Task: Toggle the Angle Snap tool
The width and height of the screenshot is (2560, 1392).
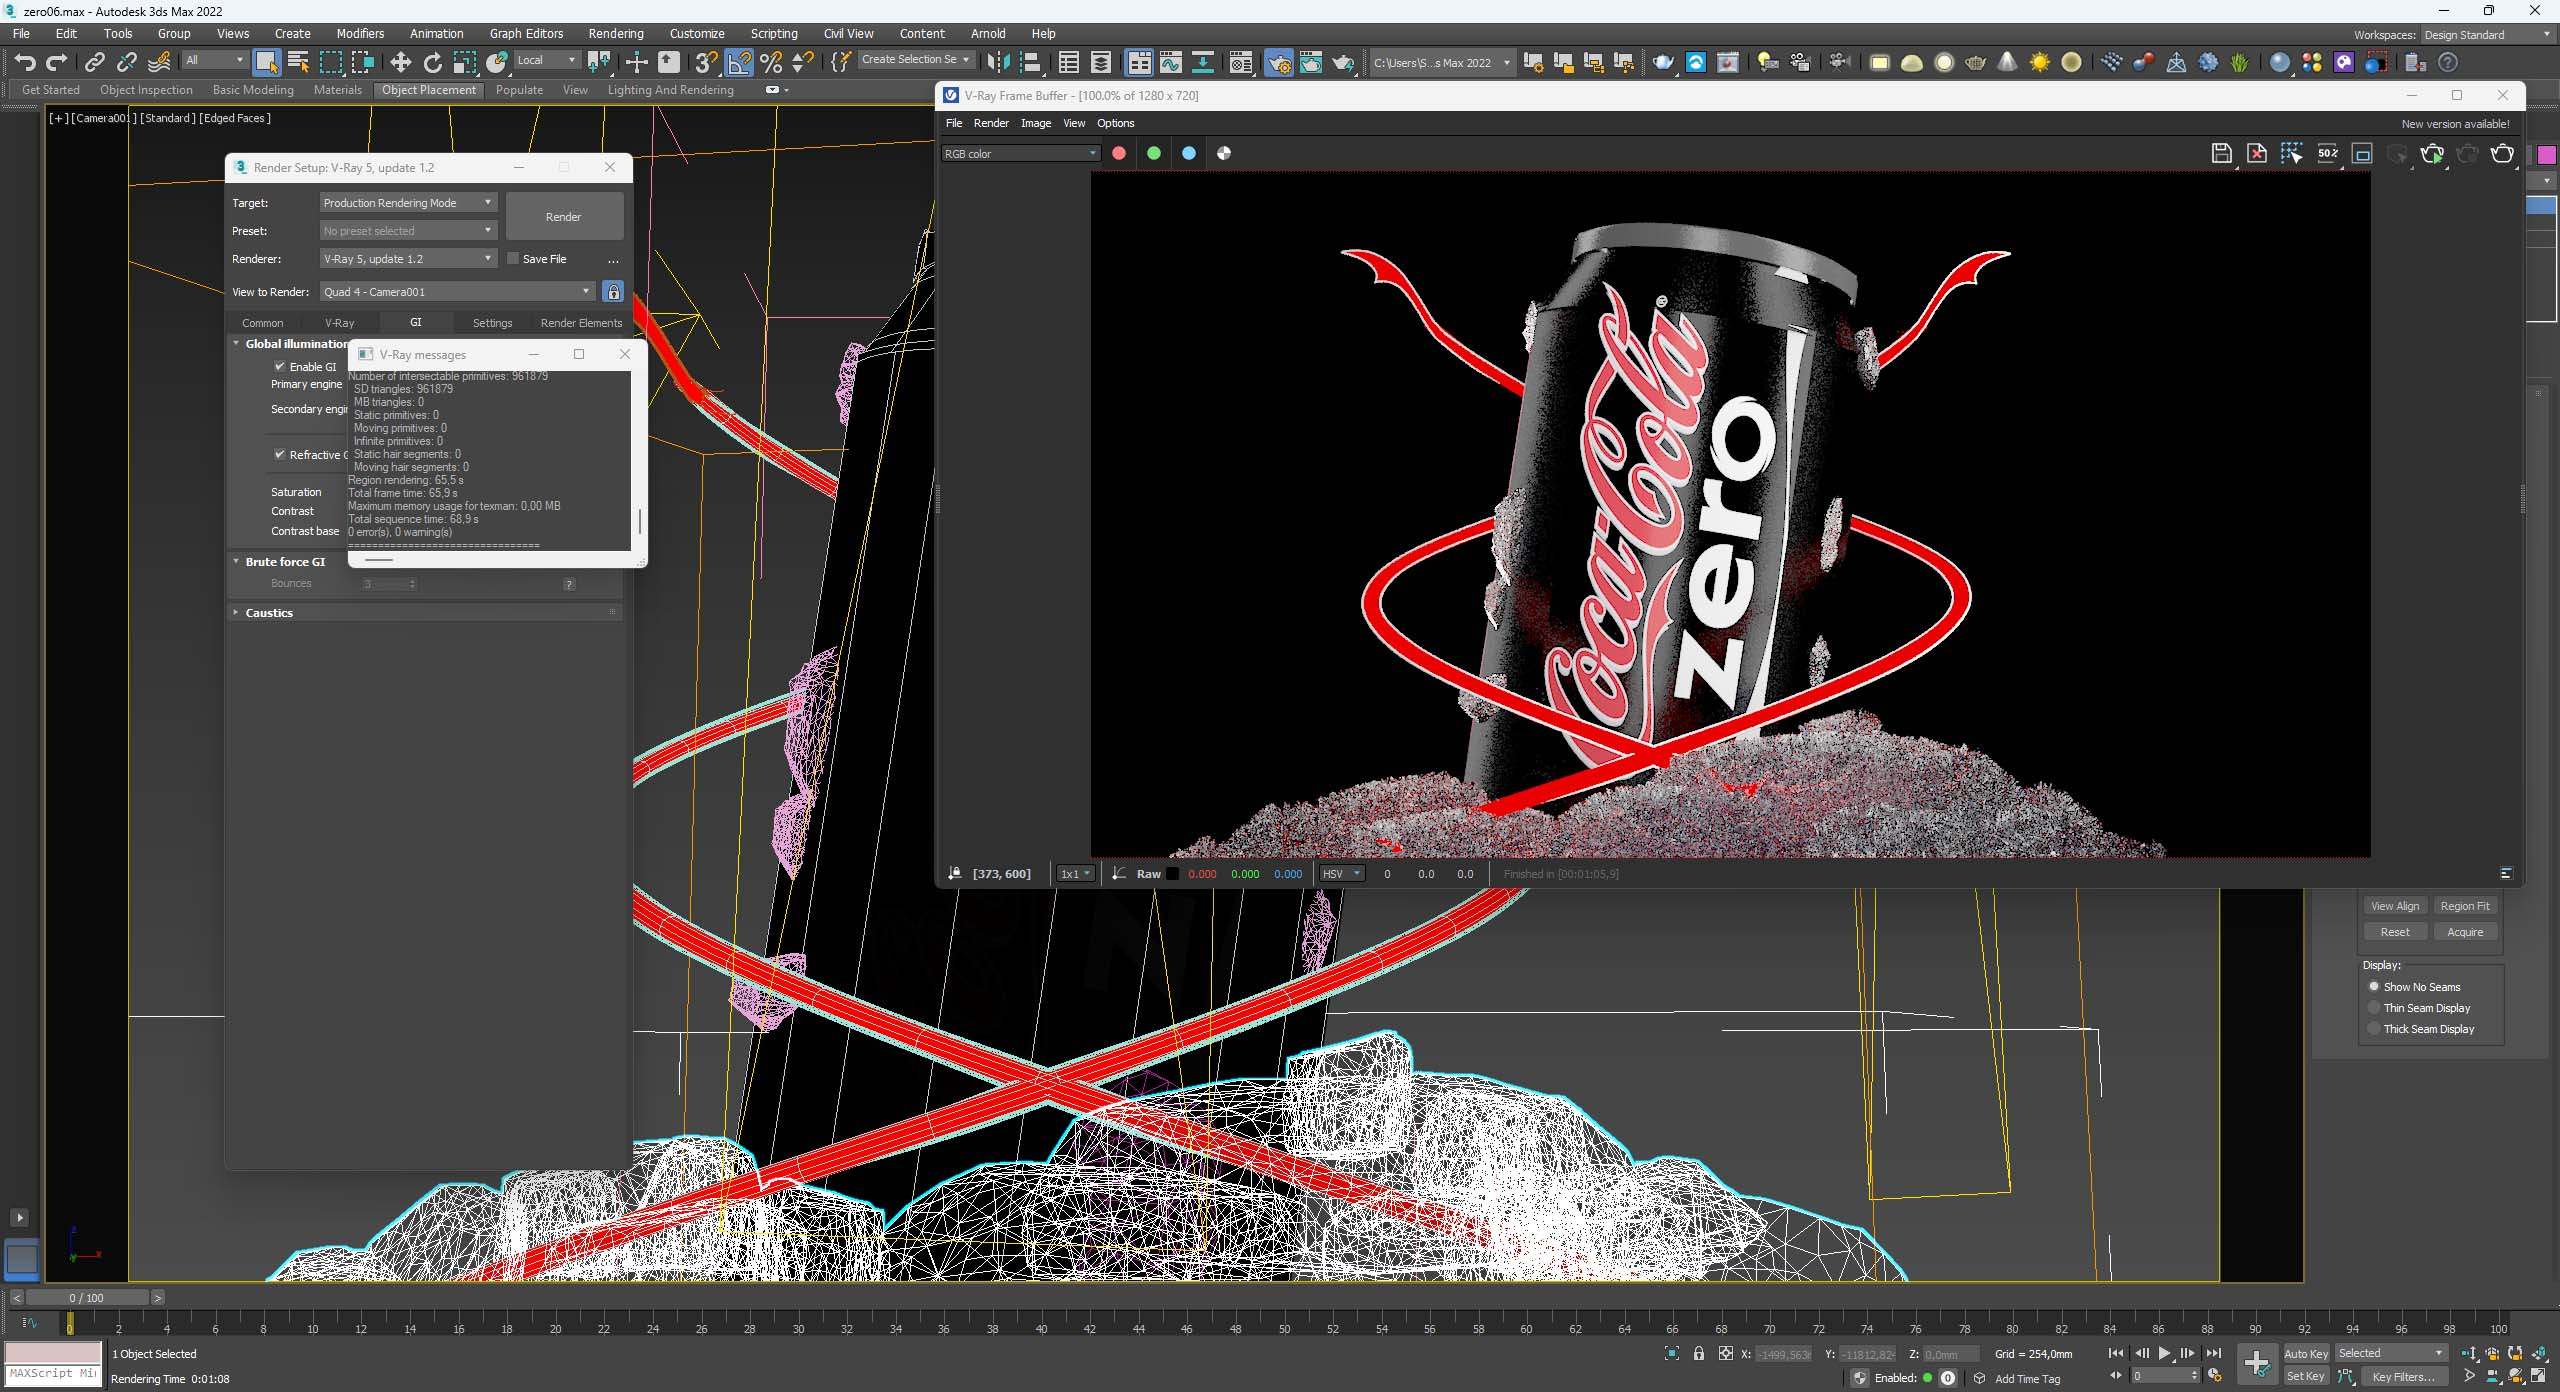Action: click(x=739, y=62)
